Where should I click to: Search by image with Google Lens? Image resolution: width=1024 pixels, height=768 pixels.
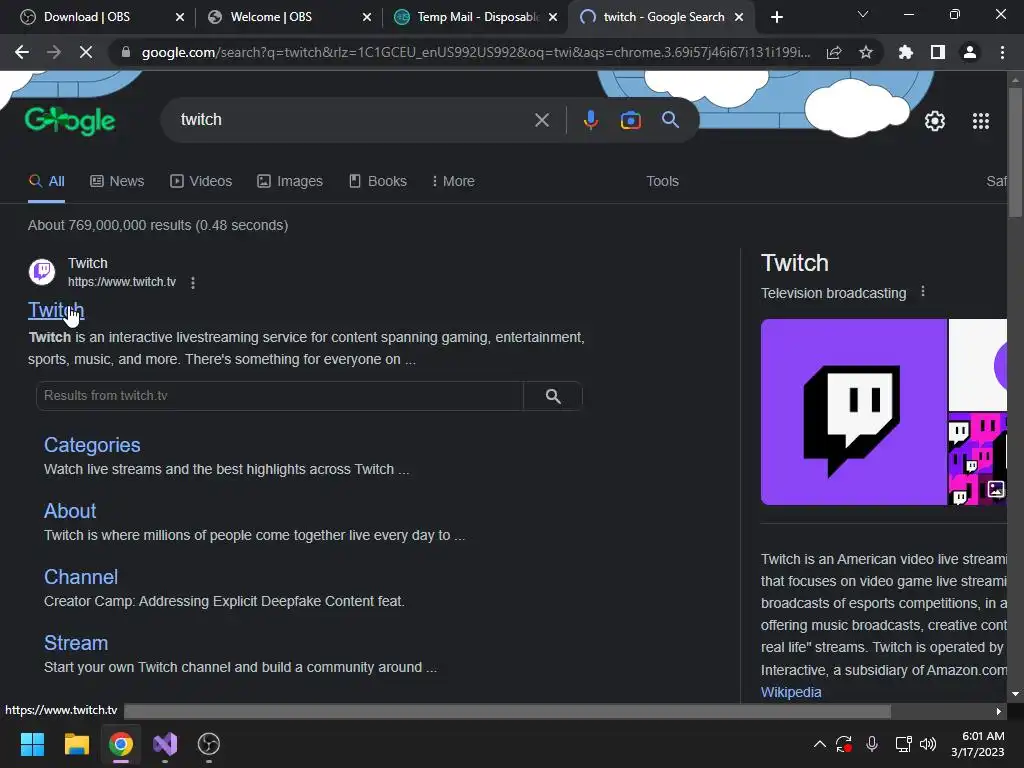630,120
